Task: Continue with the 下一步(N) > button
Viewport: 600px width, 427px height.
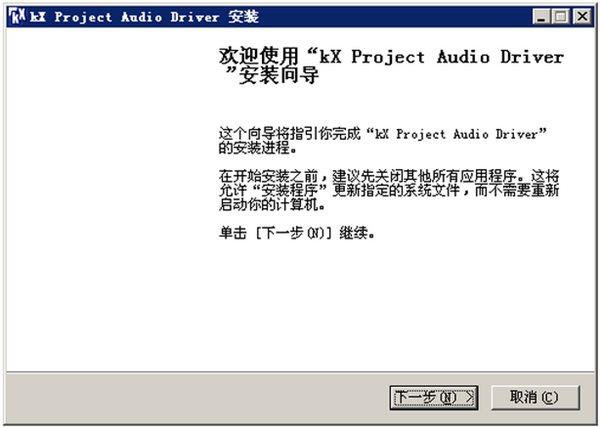Action: point(434,398)
